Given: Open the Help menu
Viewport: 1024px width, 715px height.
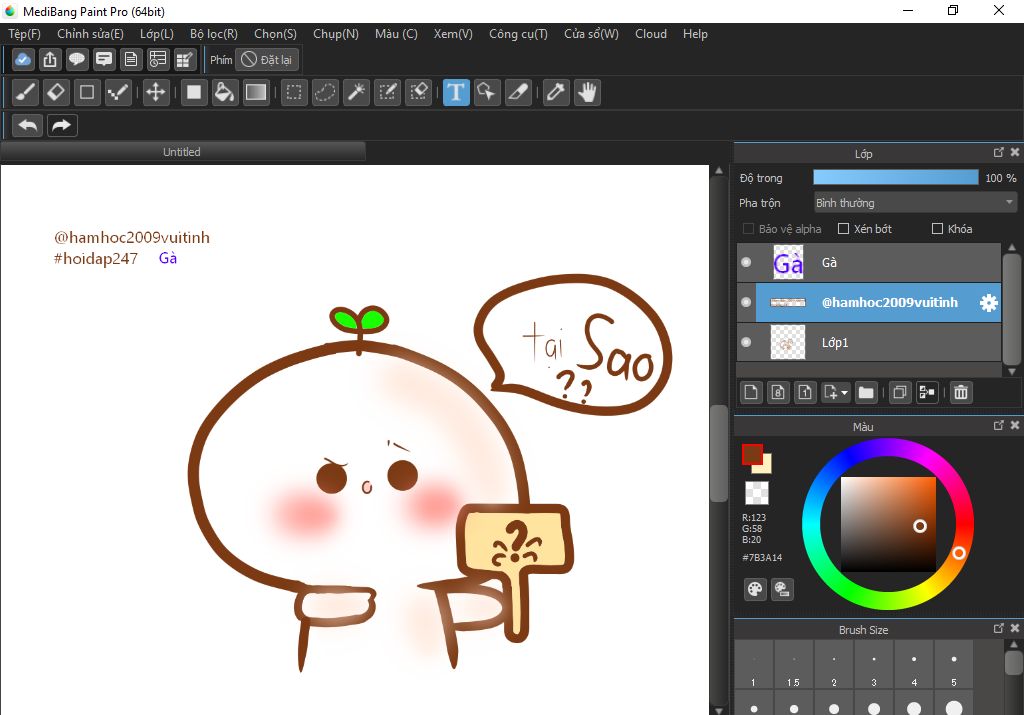Looking at the screenshot, I should tap(696, 34).
